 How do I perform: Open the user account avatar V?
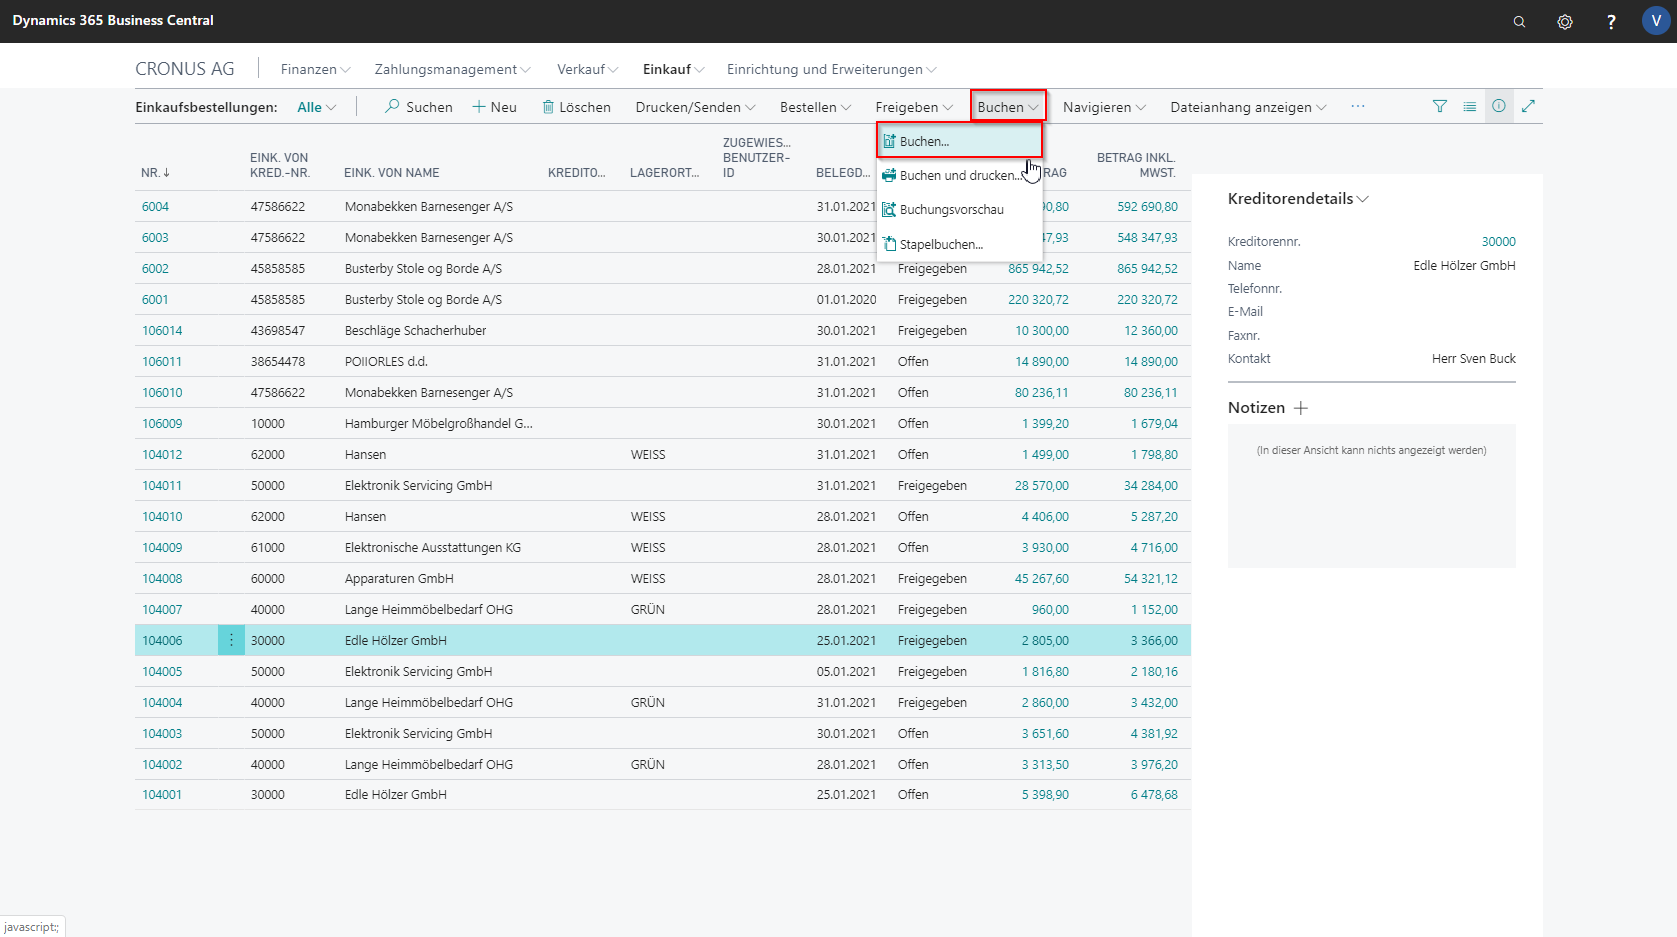1656,21
